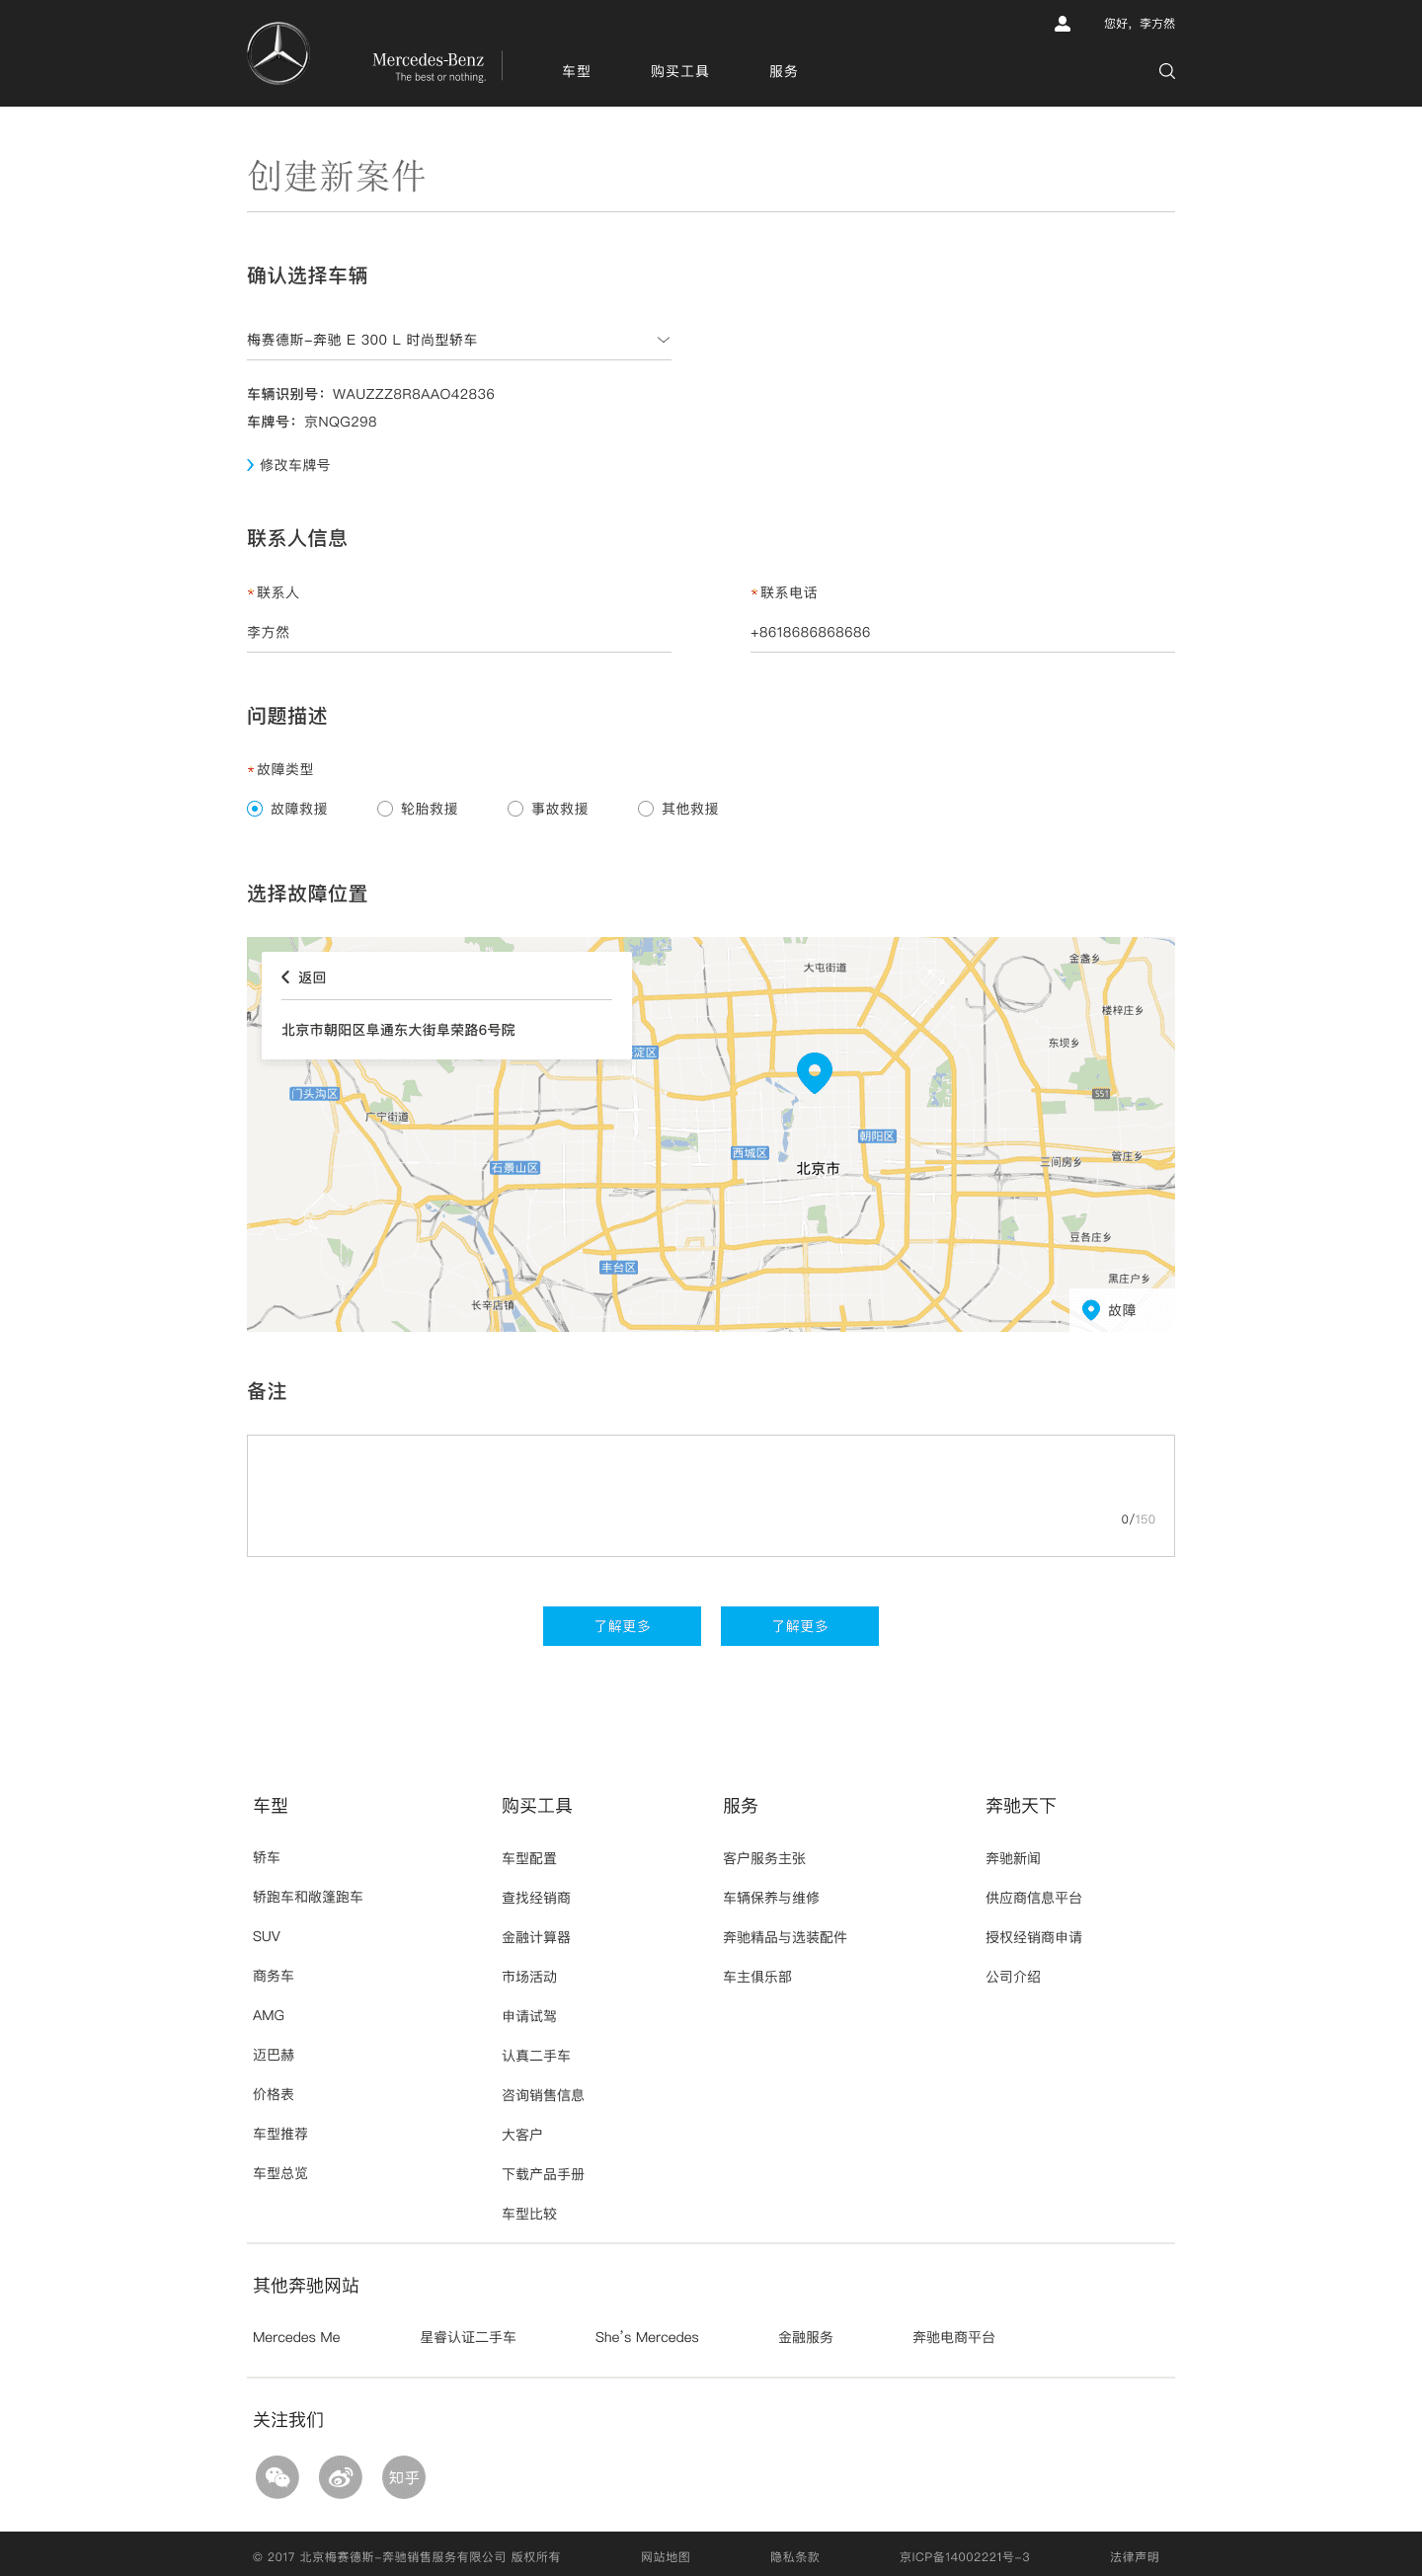The width and height of the screenshot is (1422, 2576).
Task: Open 咨询销售信息 footer link
Action: pos(543,2095)
